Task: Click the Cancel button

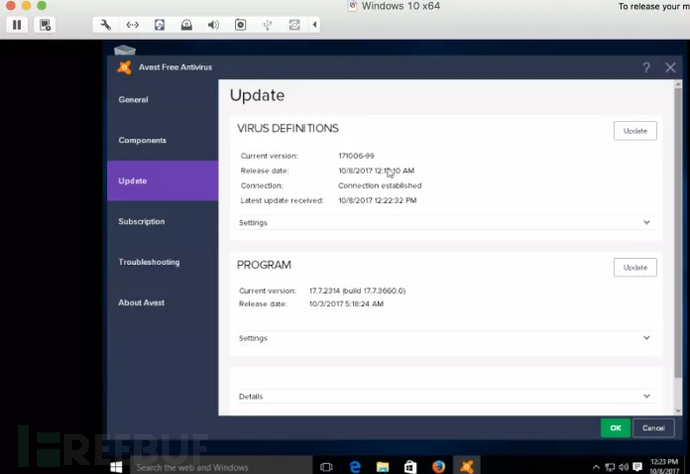Action: (x=653, y=428)
